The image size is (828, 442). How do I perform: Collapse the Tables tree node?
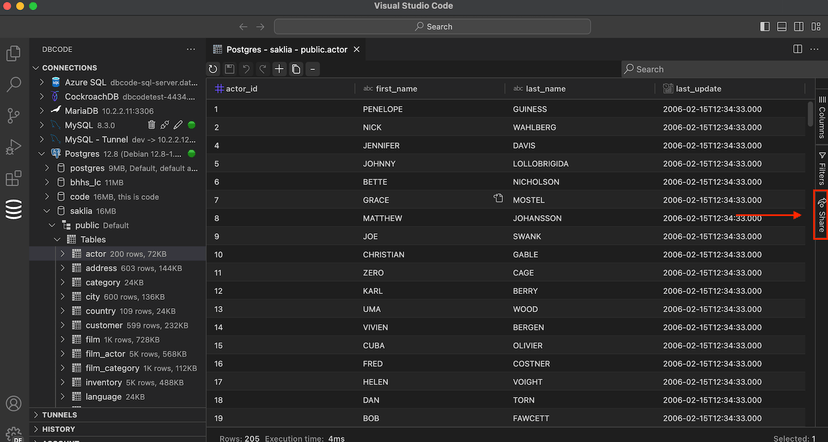(57, 240)
